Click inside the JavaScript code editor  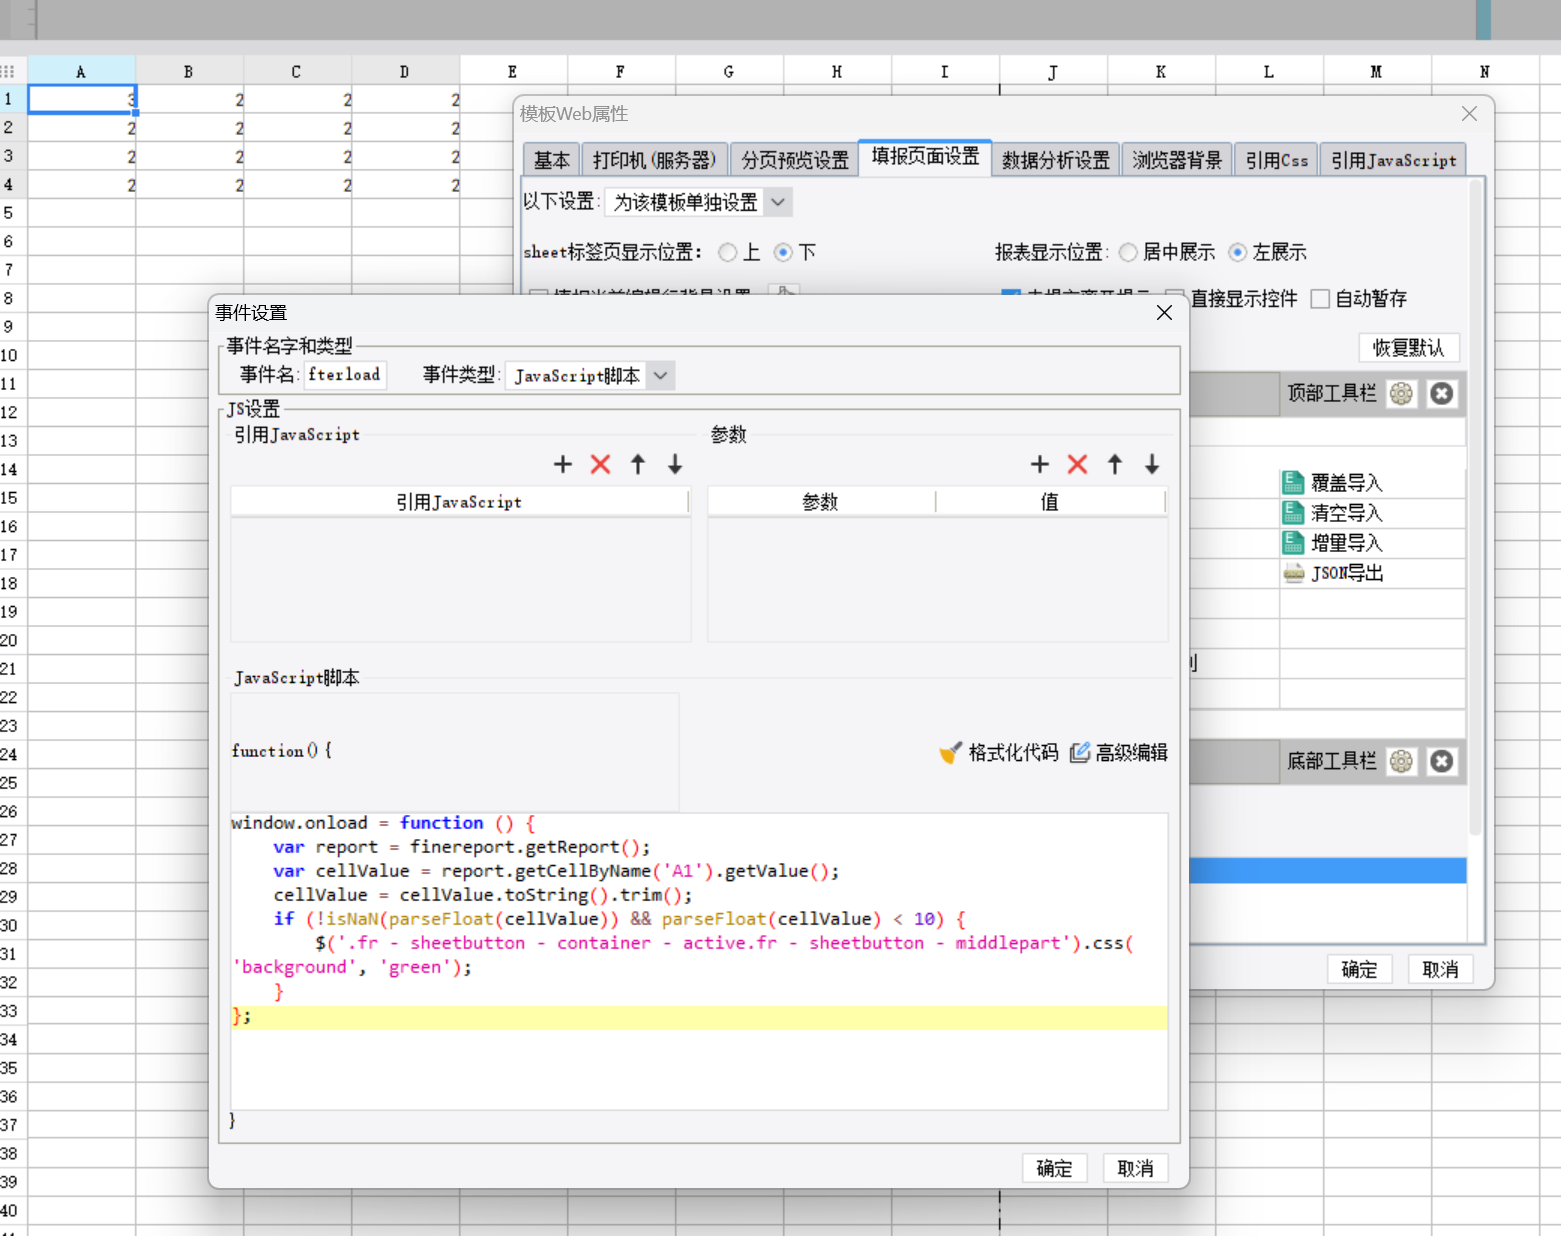698,961
